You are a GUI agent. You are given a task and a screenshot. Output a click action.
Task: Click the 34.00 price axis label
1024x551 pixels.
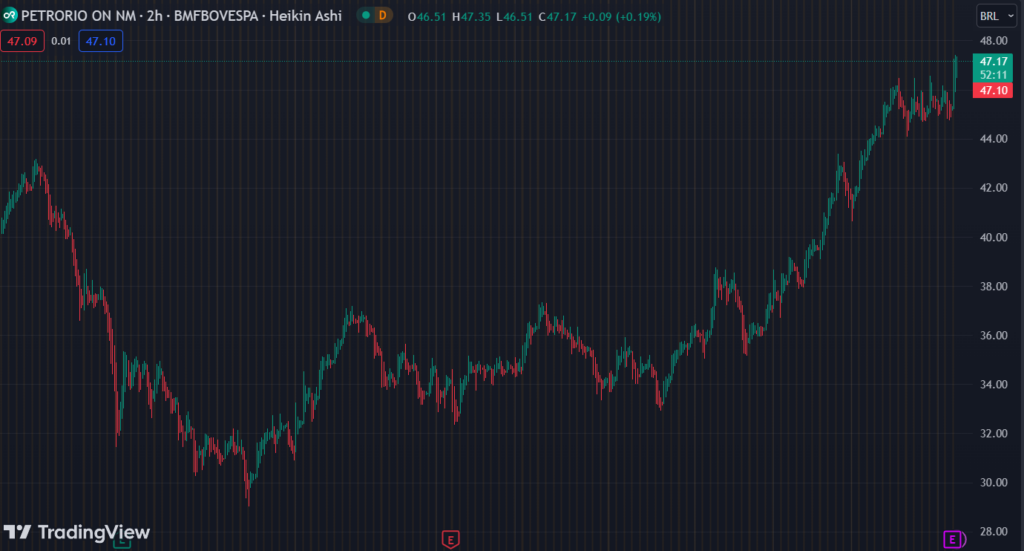(993, 385)
